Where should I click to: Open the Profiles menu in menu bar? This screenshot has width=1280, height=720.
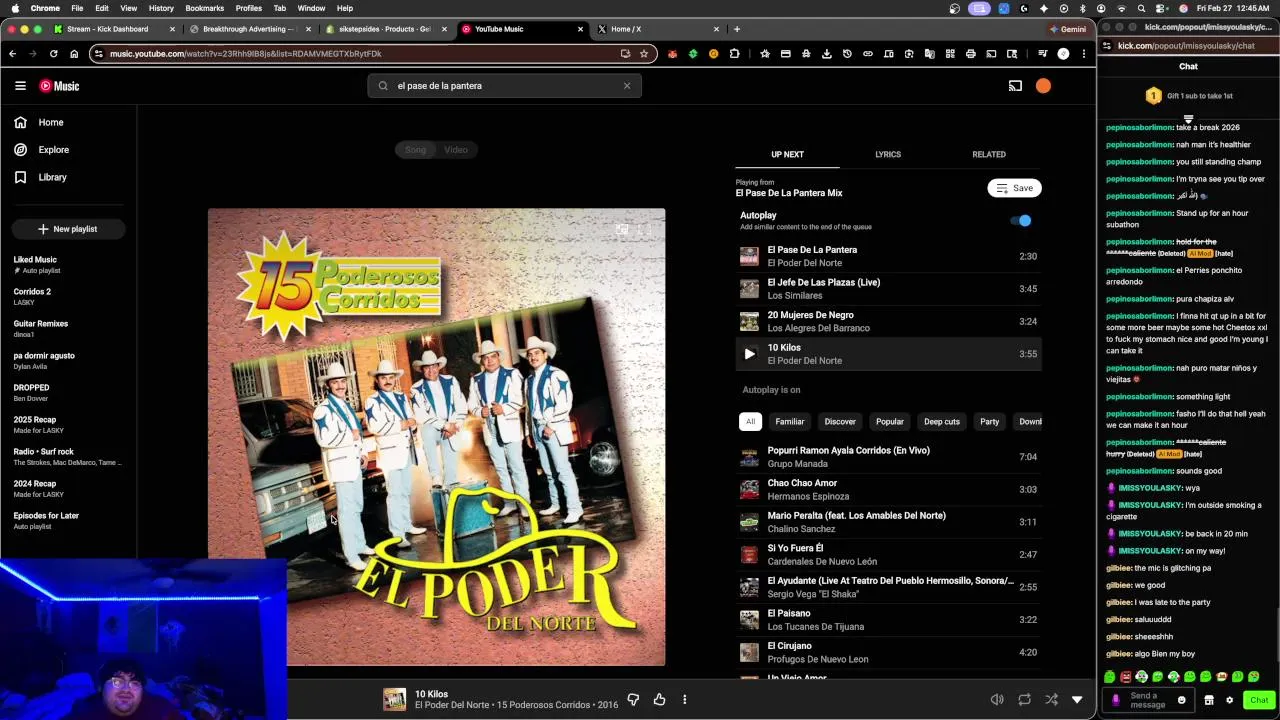(249, 8)
